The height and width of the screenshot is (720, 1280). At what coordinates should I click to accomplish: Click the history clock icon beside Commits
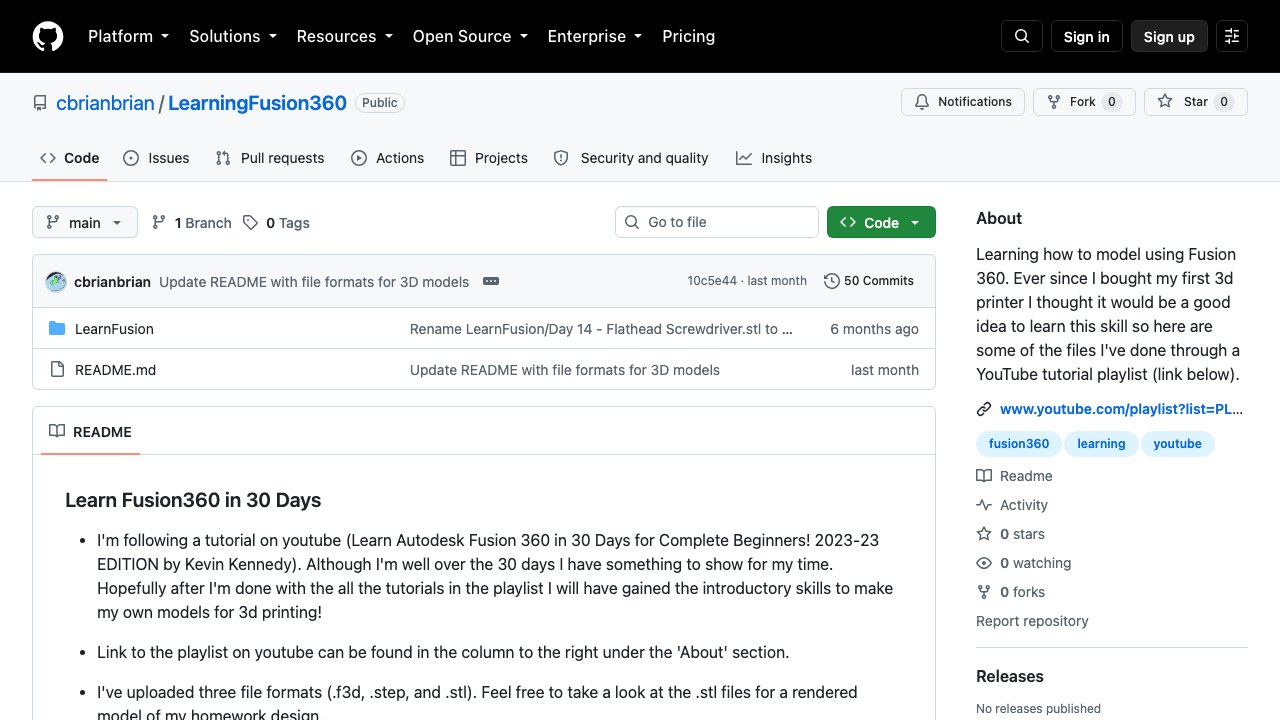tap(831, 281)
